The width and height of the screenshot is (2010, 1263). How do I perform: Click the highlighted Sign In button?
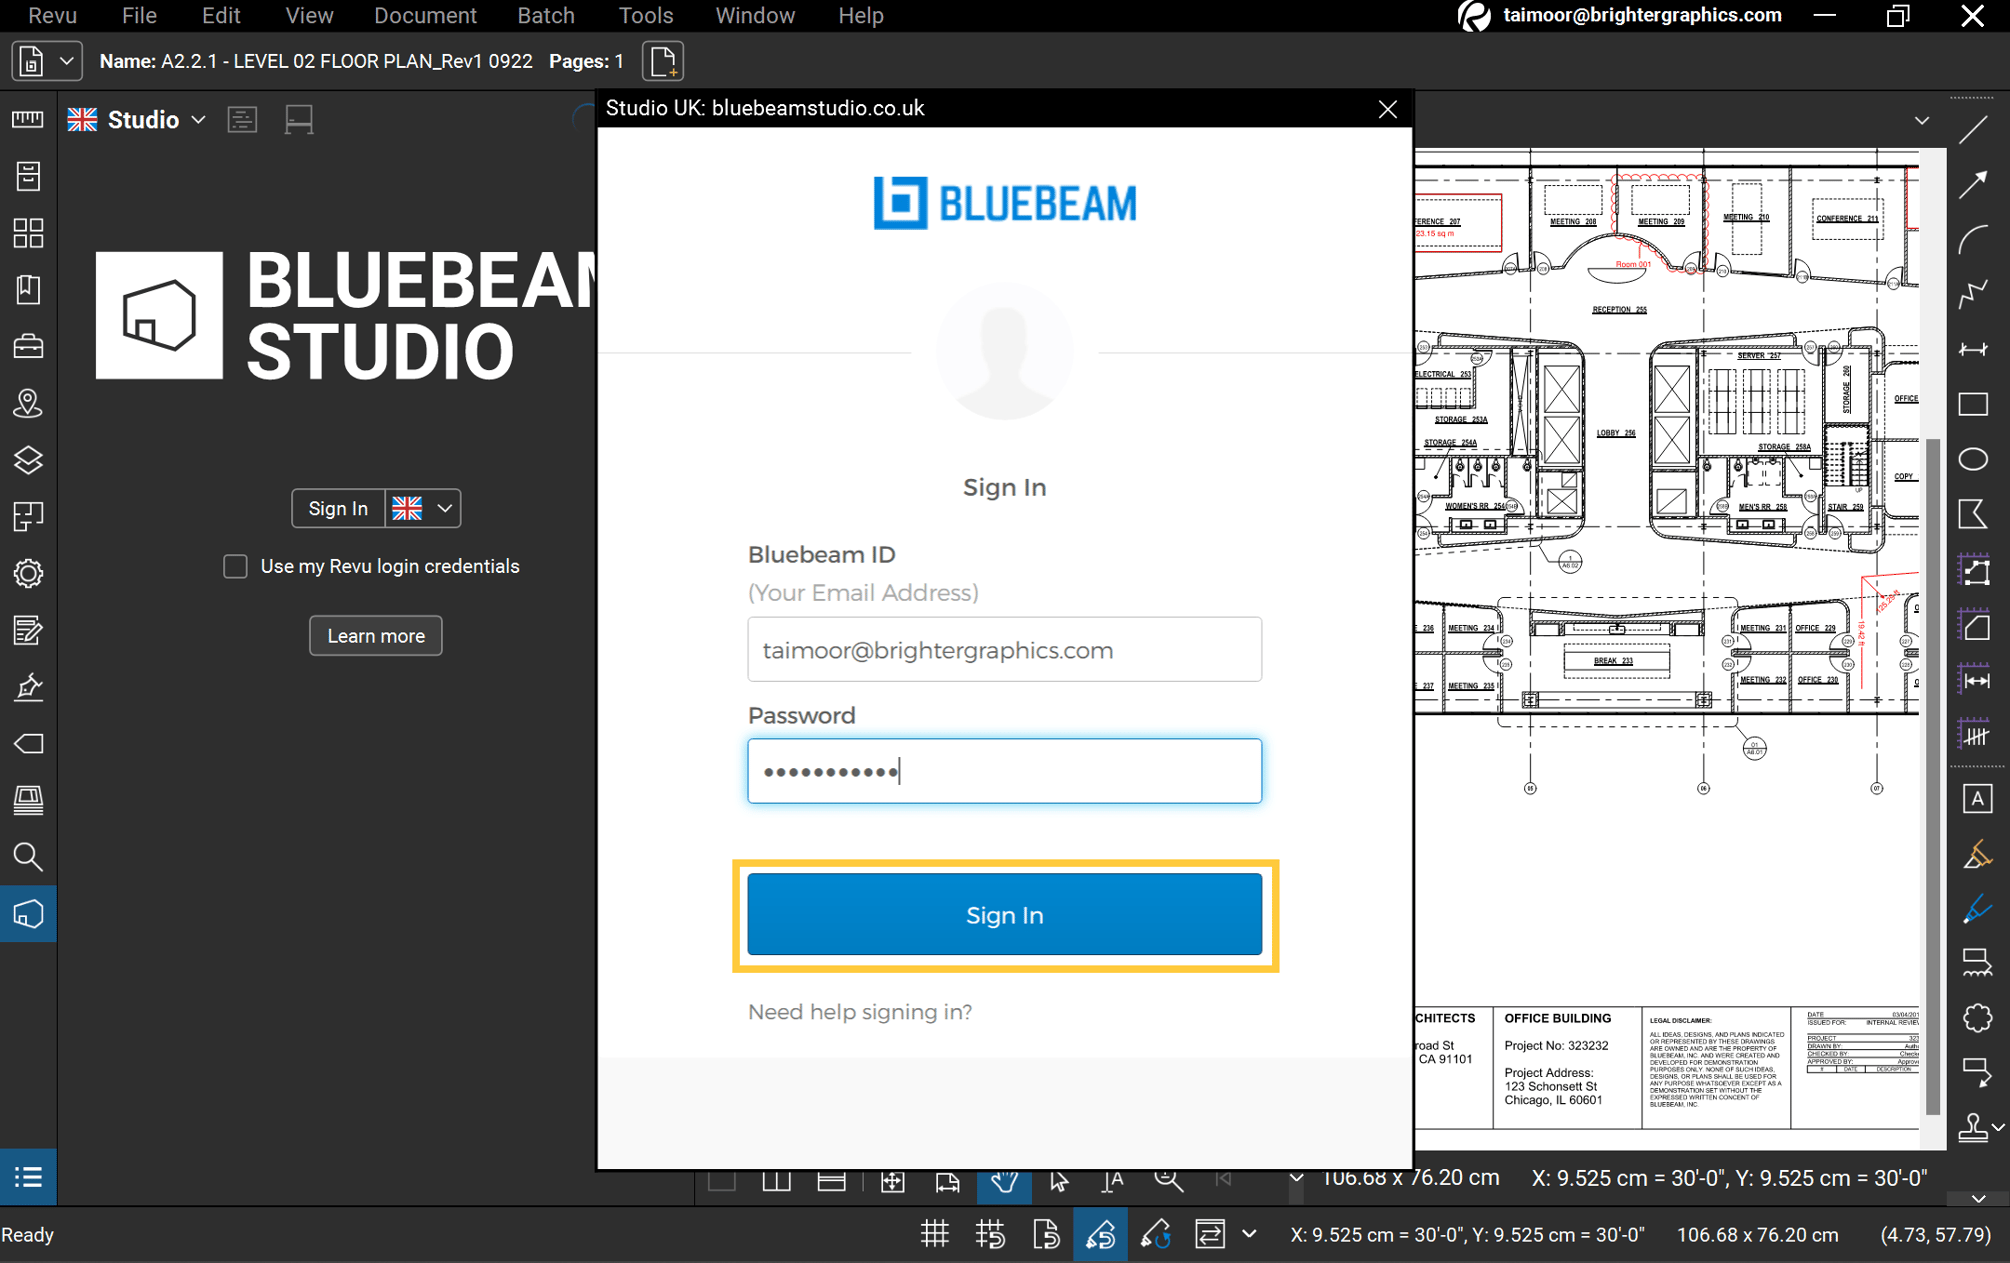pyautogui.click(x=1004, y=914)
